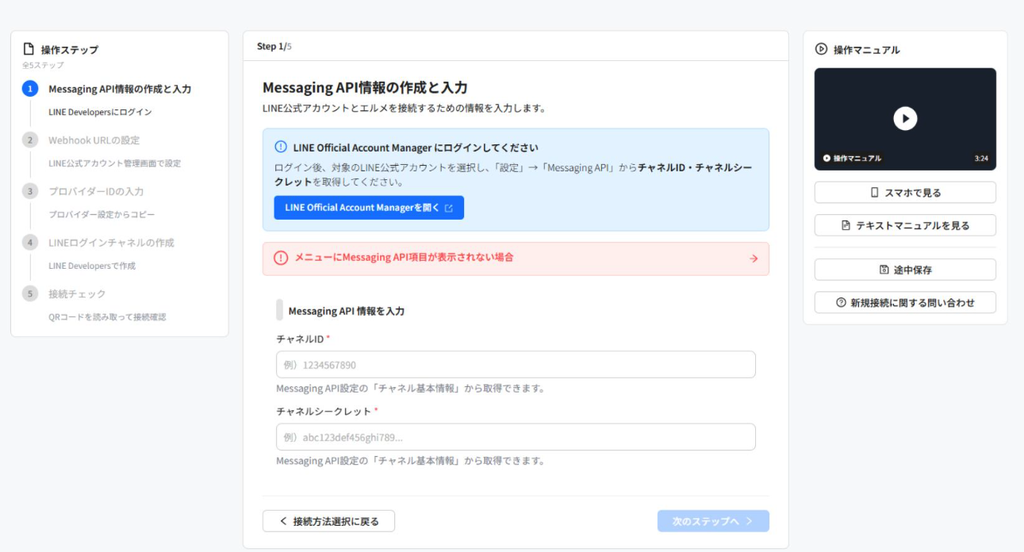Click the 操作マニュアル caption on the video
The width and height of the screenshot is (1024, 552).
coord(852,158)
